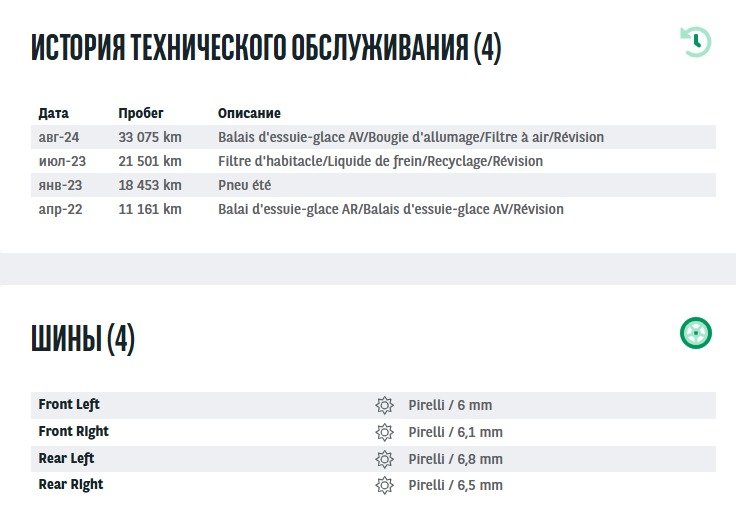Click the 18 453 km mileage entry
The image size is (736, 521).
150,185
